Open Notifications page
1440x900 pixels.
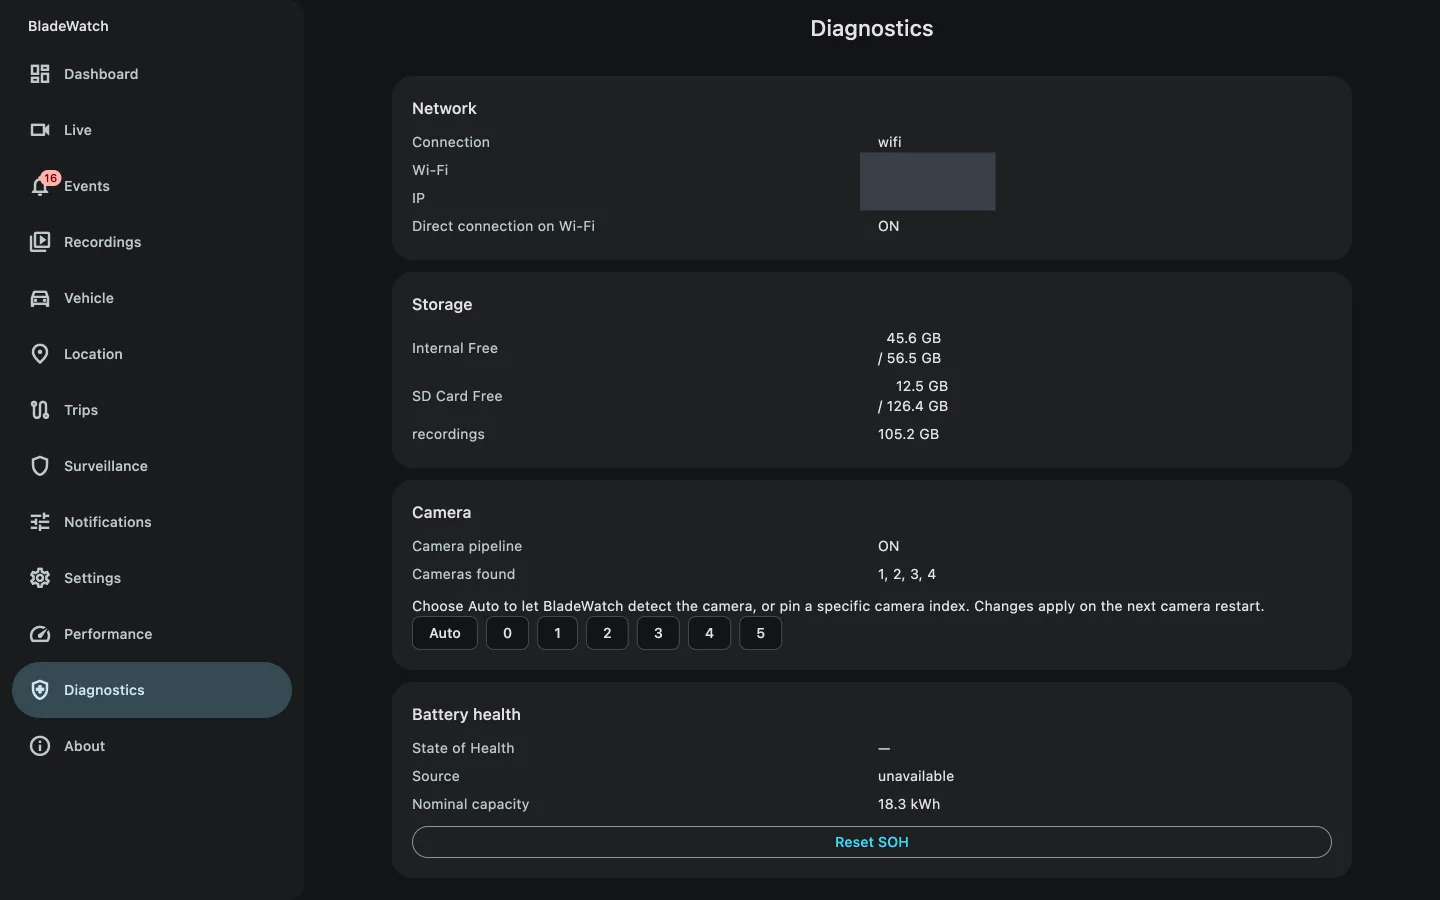[152, 522]
